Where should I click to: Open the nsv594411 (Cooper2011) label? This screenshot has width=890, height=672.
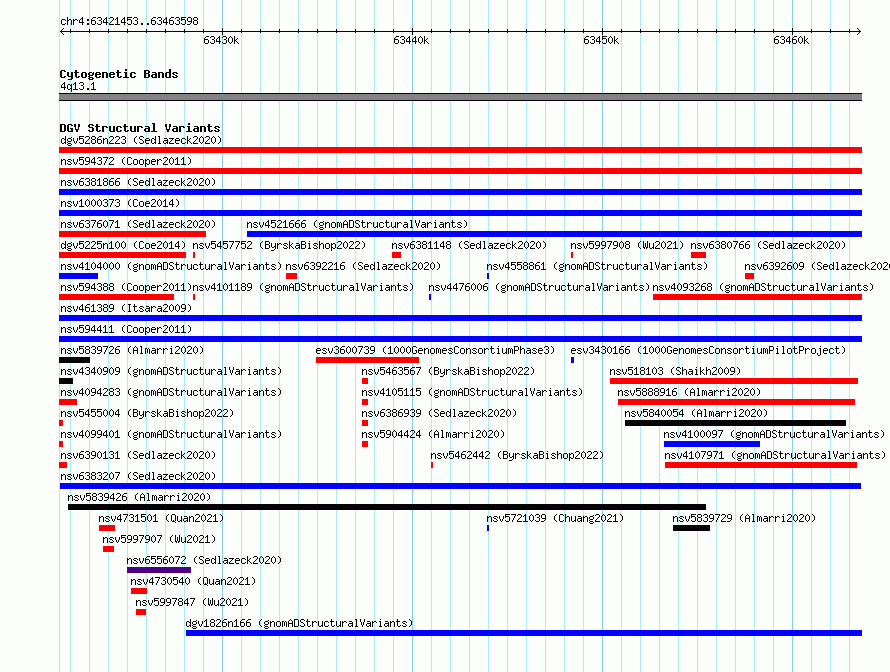(x=126, y=329)
